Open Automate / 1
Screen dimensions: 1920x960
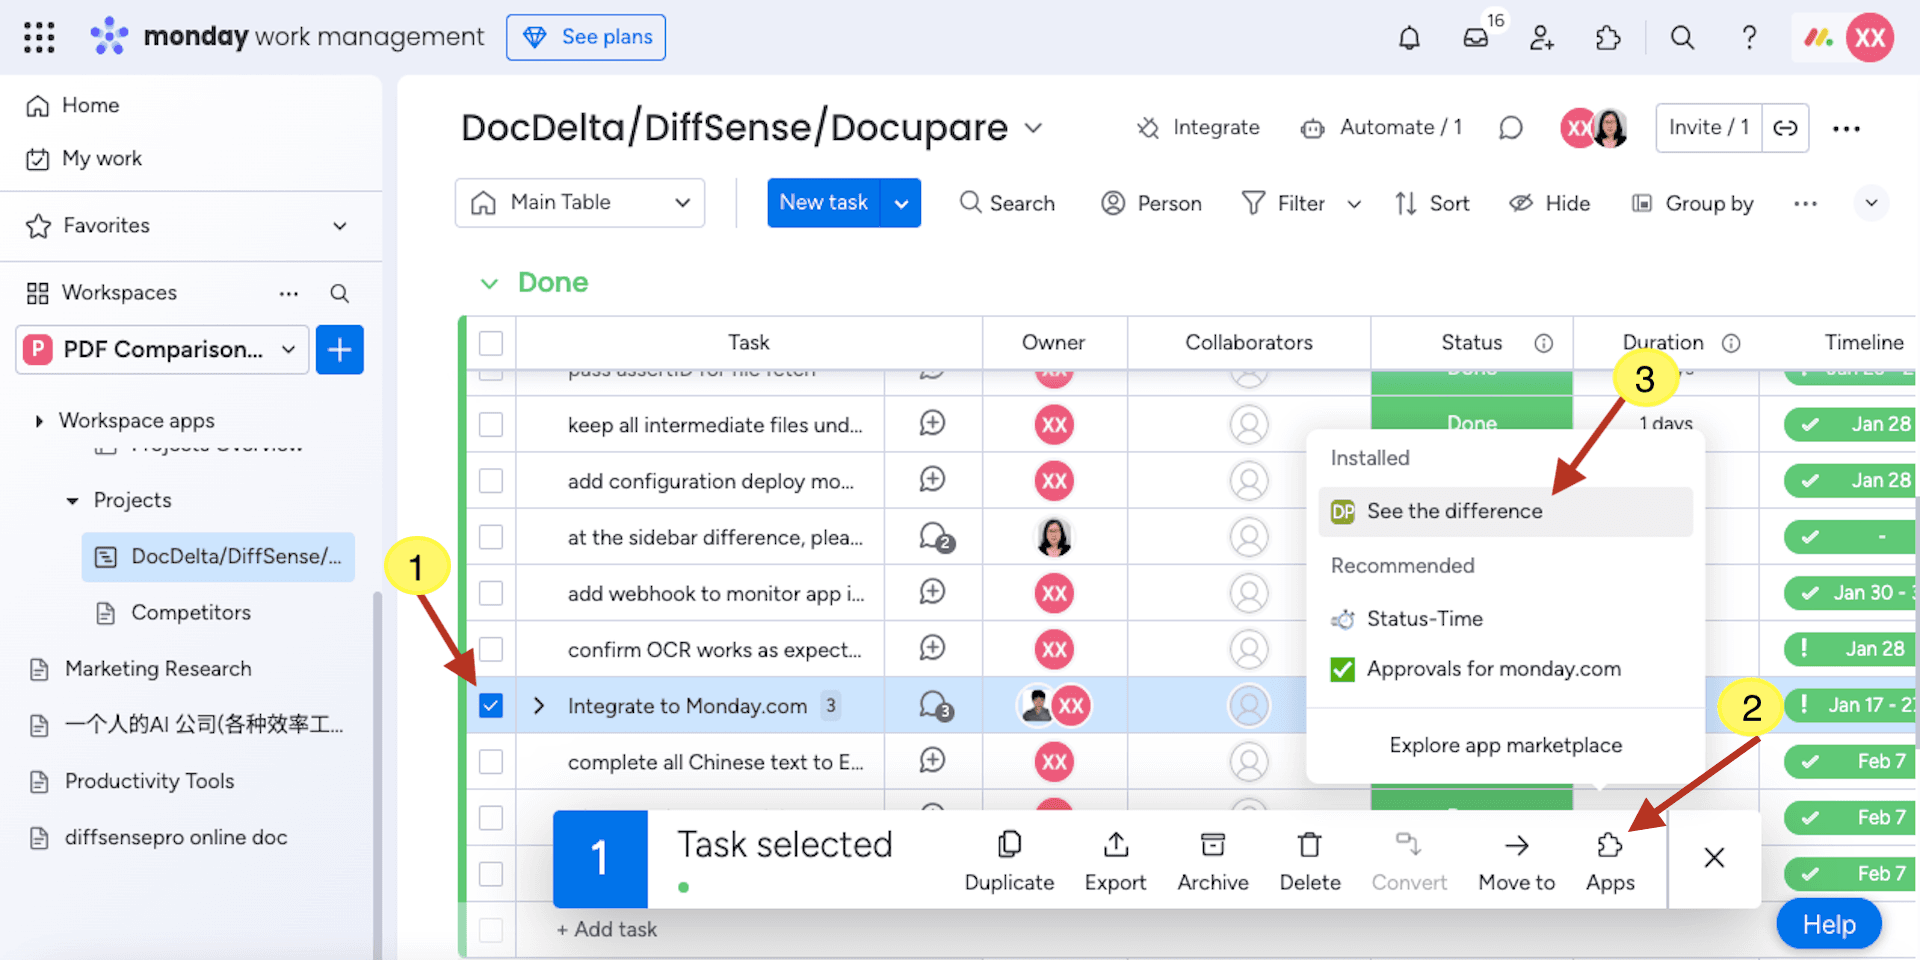point(1382,128)
